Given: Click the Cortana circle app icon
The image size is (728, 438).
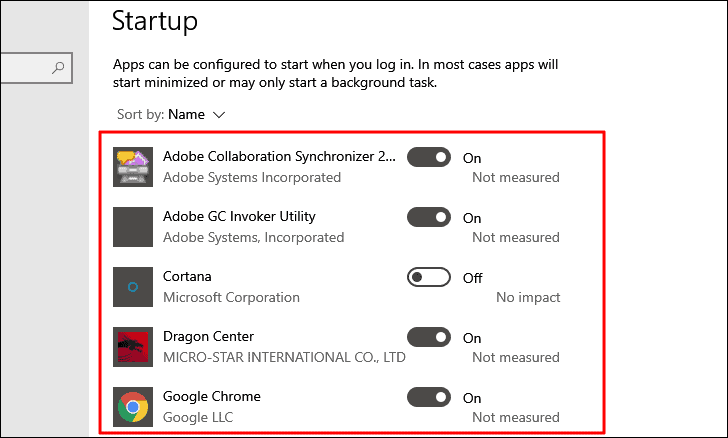Looking at the screenshot, I should point(133,287).
